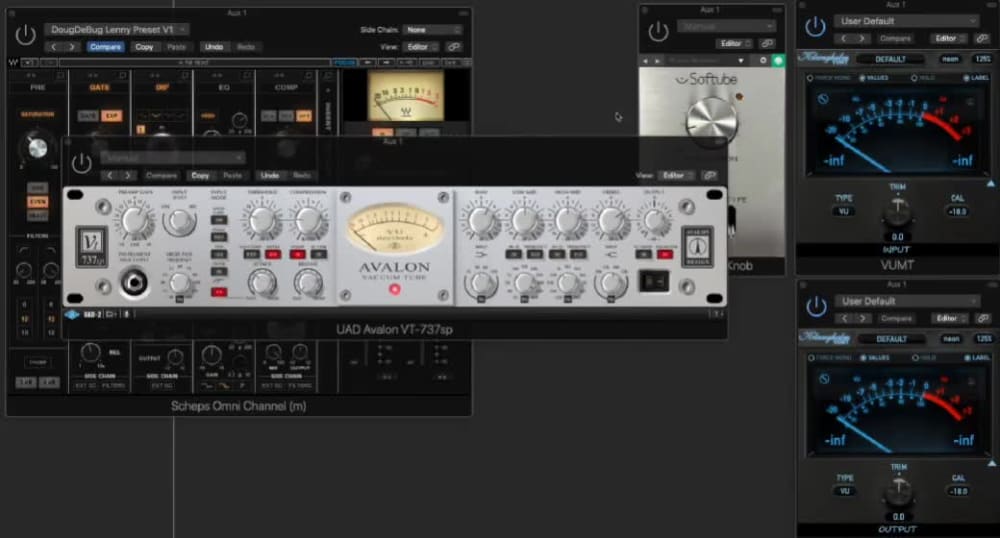
Task: Click Undo button in Scheps Omni Channel
Action: (214, 47)
